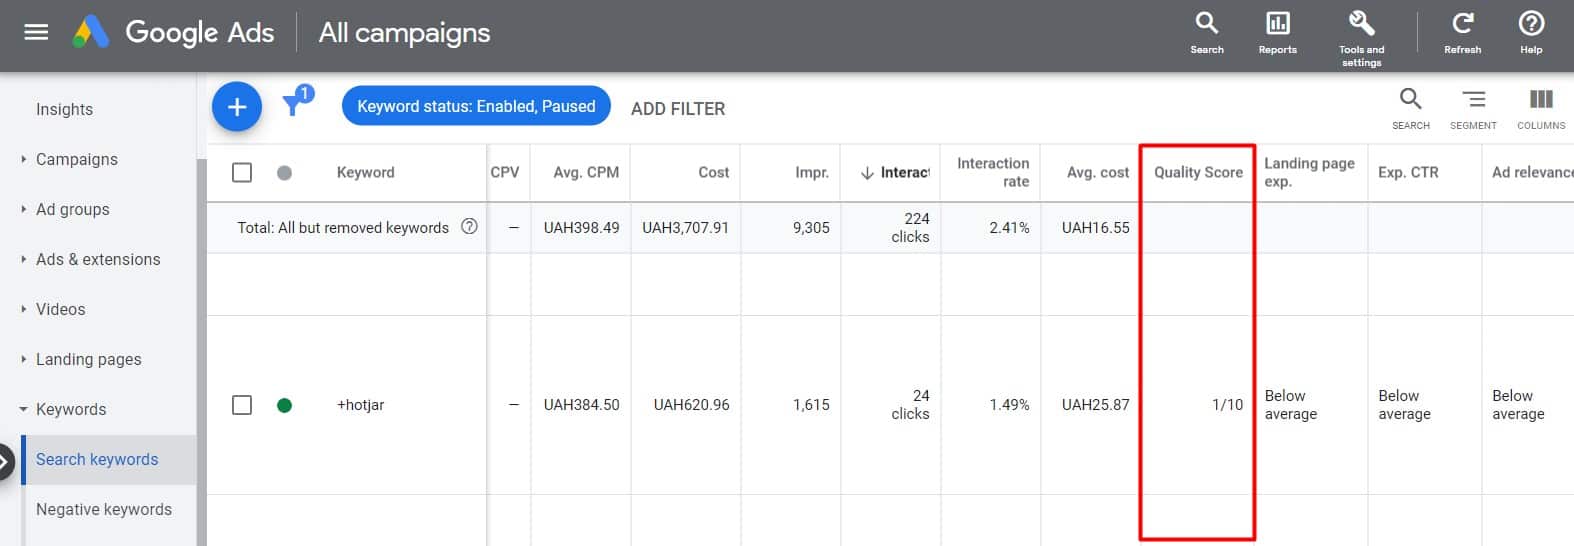Open the Segment options
This screenshot has width=1574, height=546.
[1473, 108]
